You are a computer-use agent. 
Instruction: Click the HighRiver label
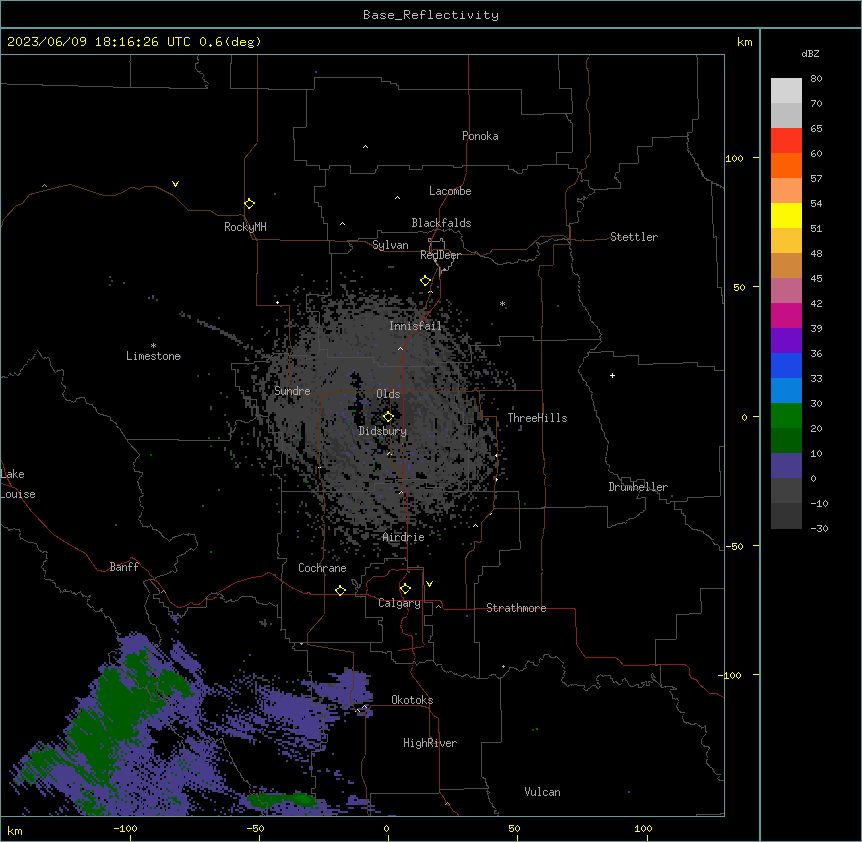pyautogui.click(x=430, y=743)
